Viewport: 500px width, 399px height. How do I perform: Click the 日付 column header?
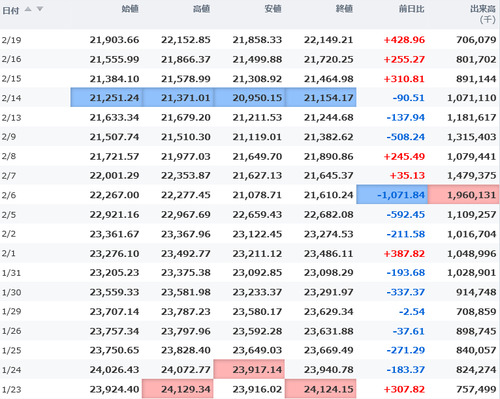11,10
